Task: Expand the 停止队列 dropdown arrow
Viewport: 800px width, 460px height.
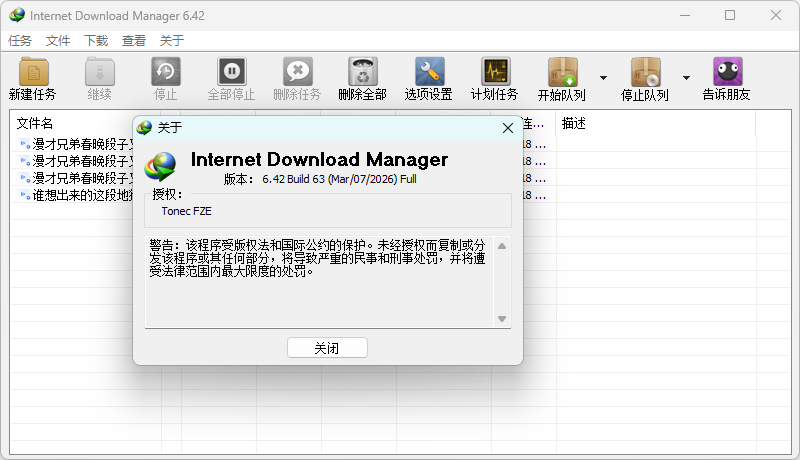Action: click(x=686, y=78)
